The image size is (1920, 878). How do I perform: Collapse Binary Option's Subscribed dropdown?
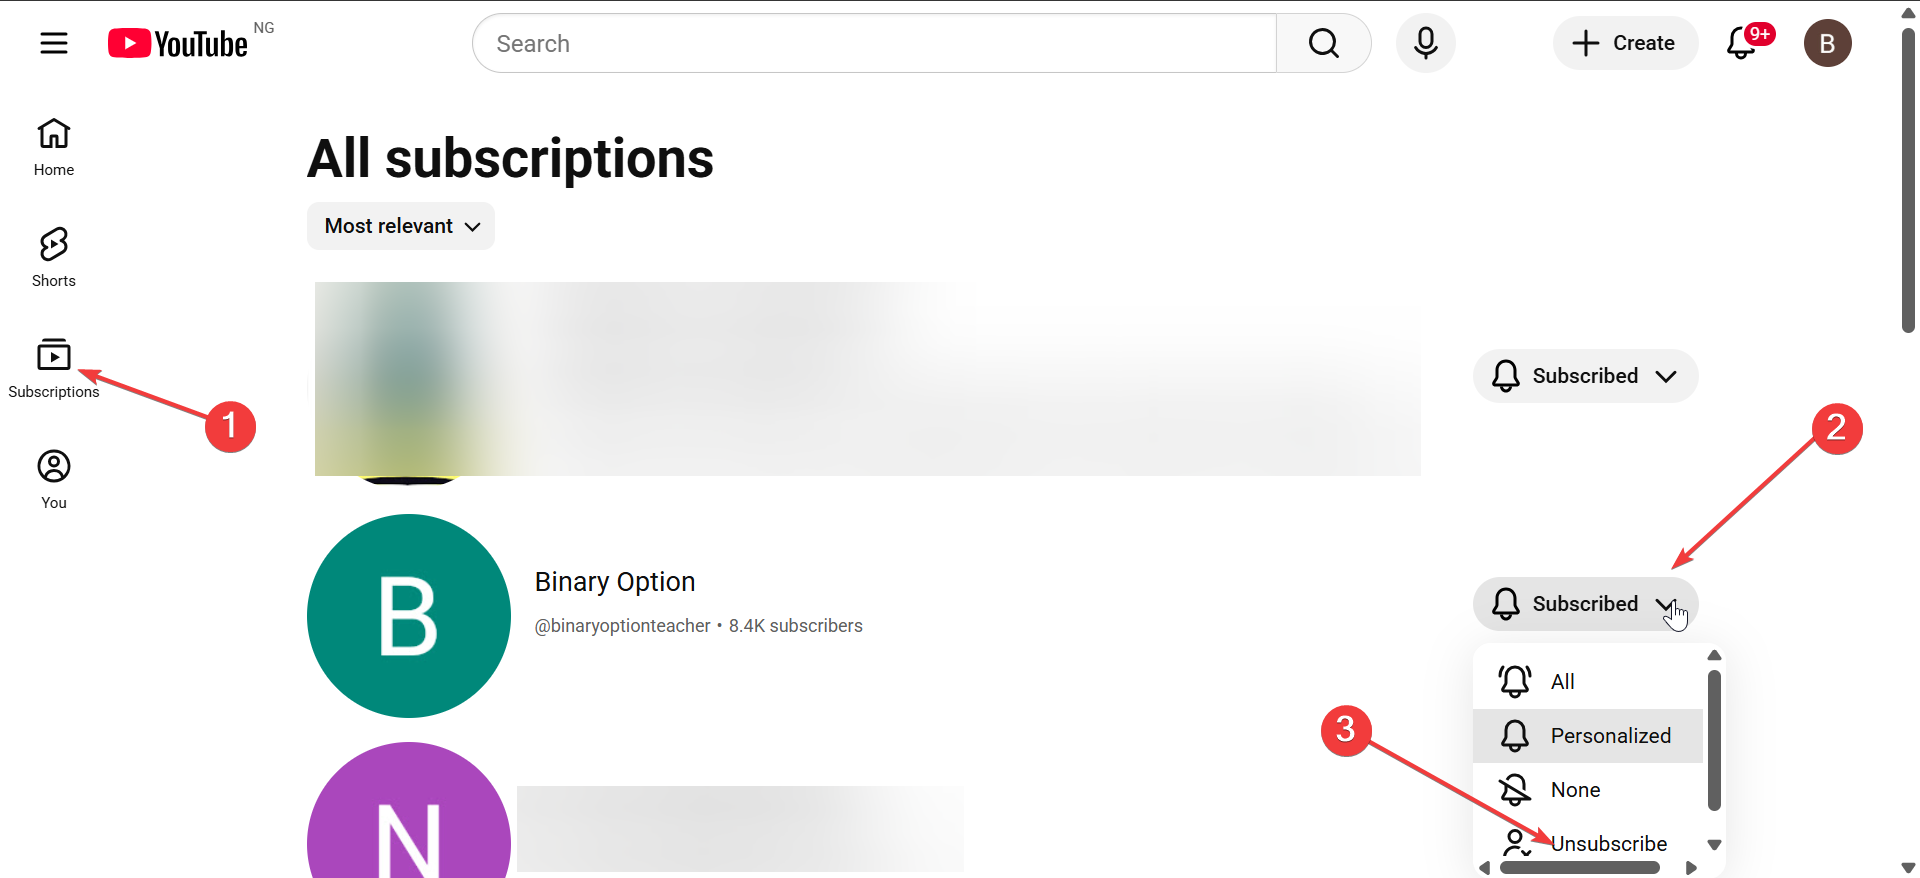1585,604
